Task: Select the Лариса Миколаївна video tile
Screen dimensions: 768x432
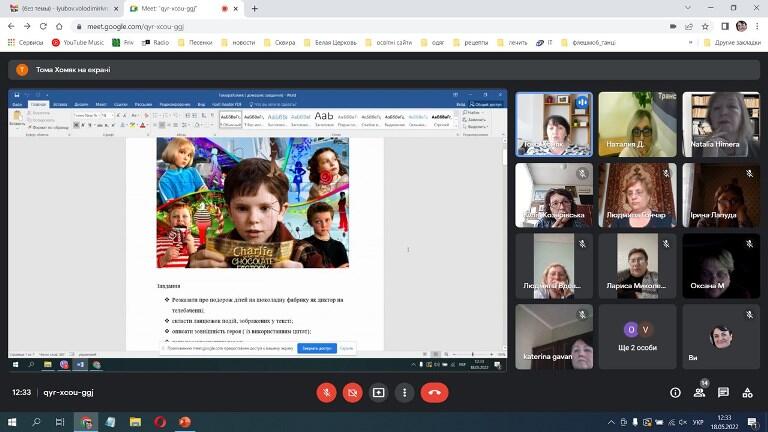Action: (637, 266)
